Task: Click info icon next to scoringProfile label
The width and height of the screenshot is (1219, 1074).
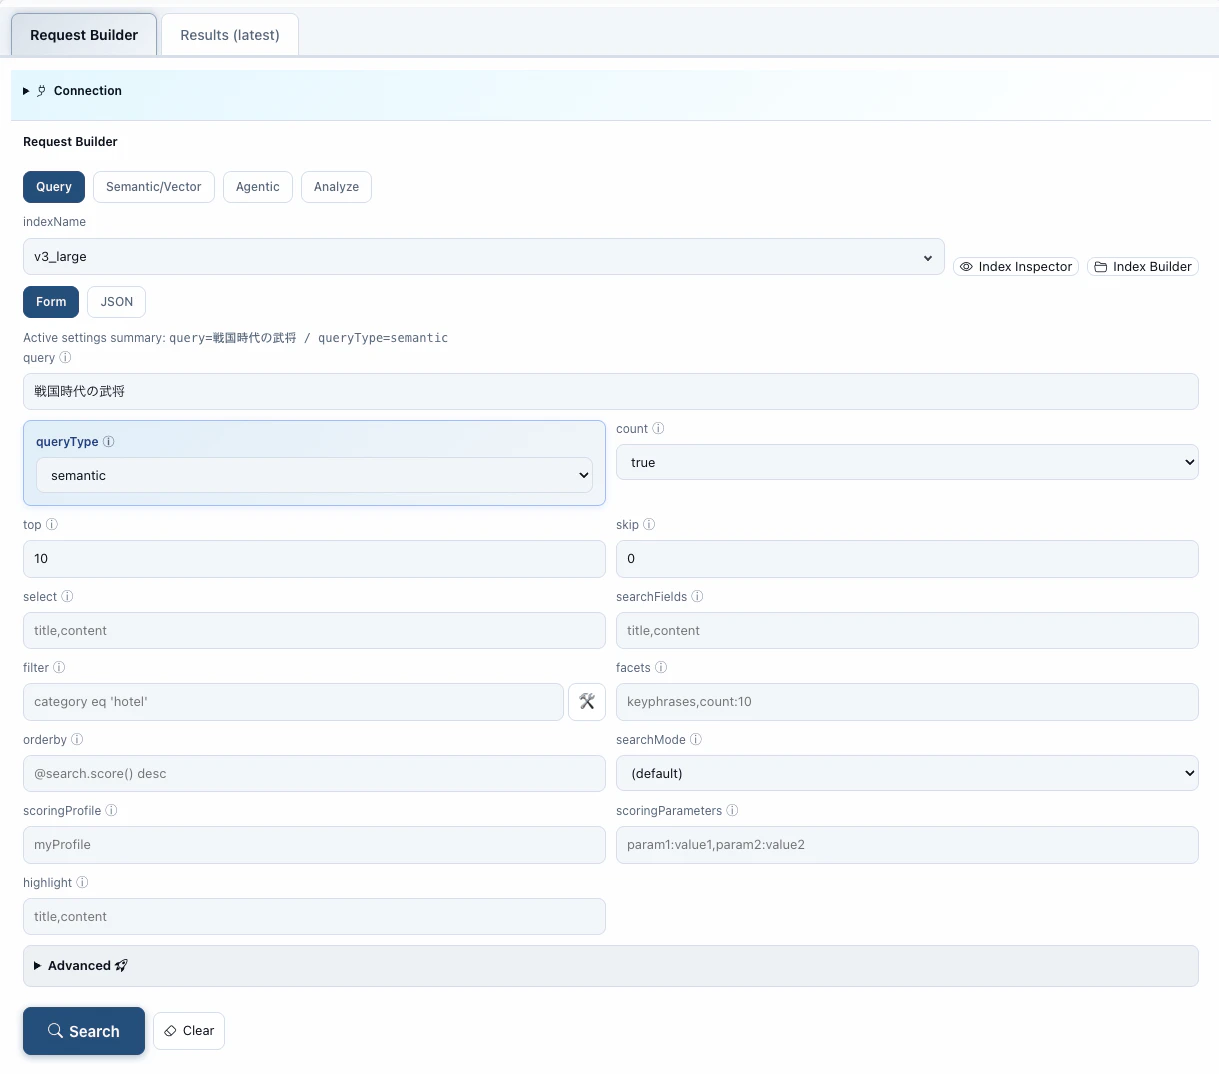Action: 111,811
